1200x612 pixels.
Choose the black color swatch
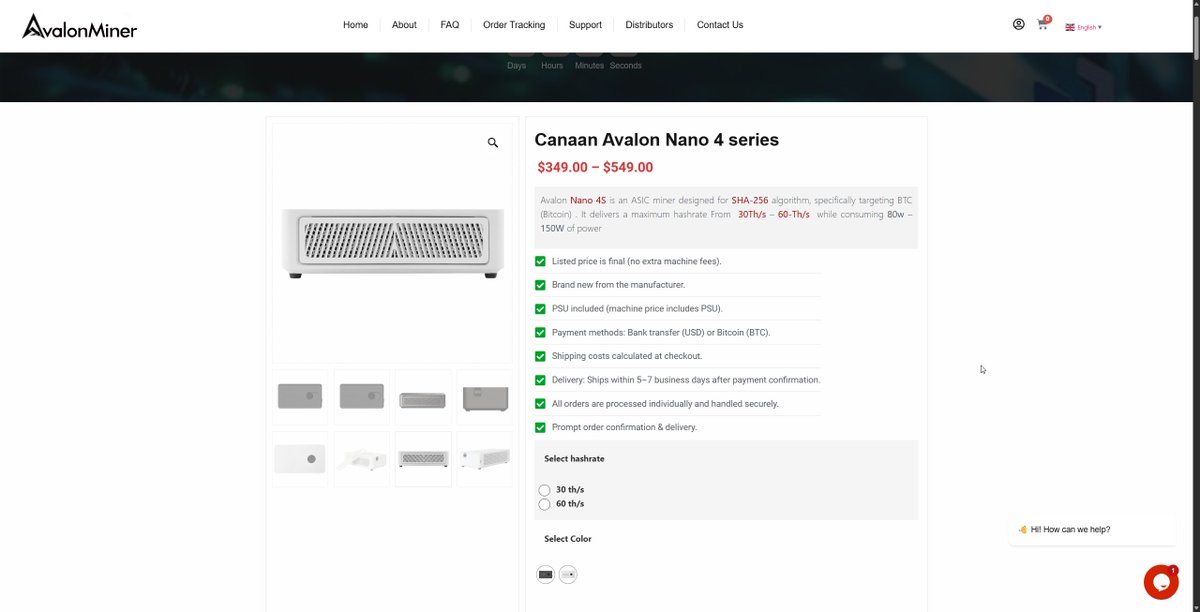[545, 574]
